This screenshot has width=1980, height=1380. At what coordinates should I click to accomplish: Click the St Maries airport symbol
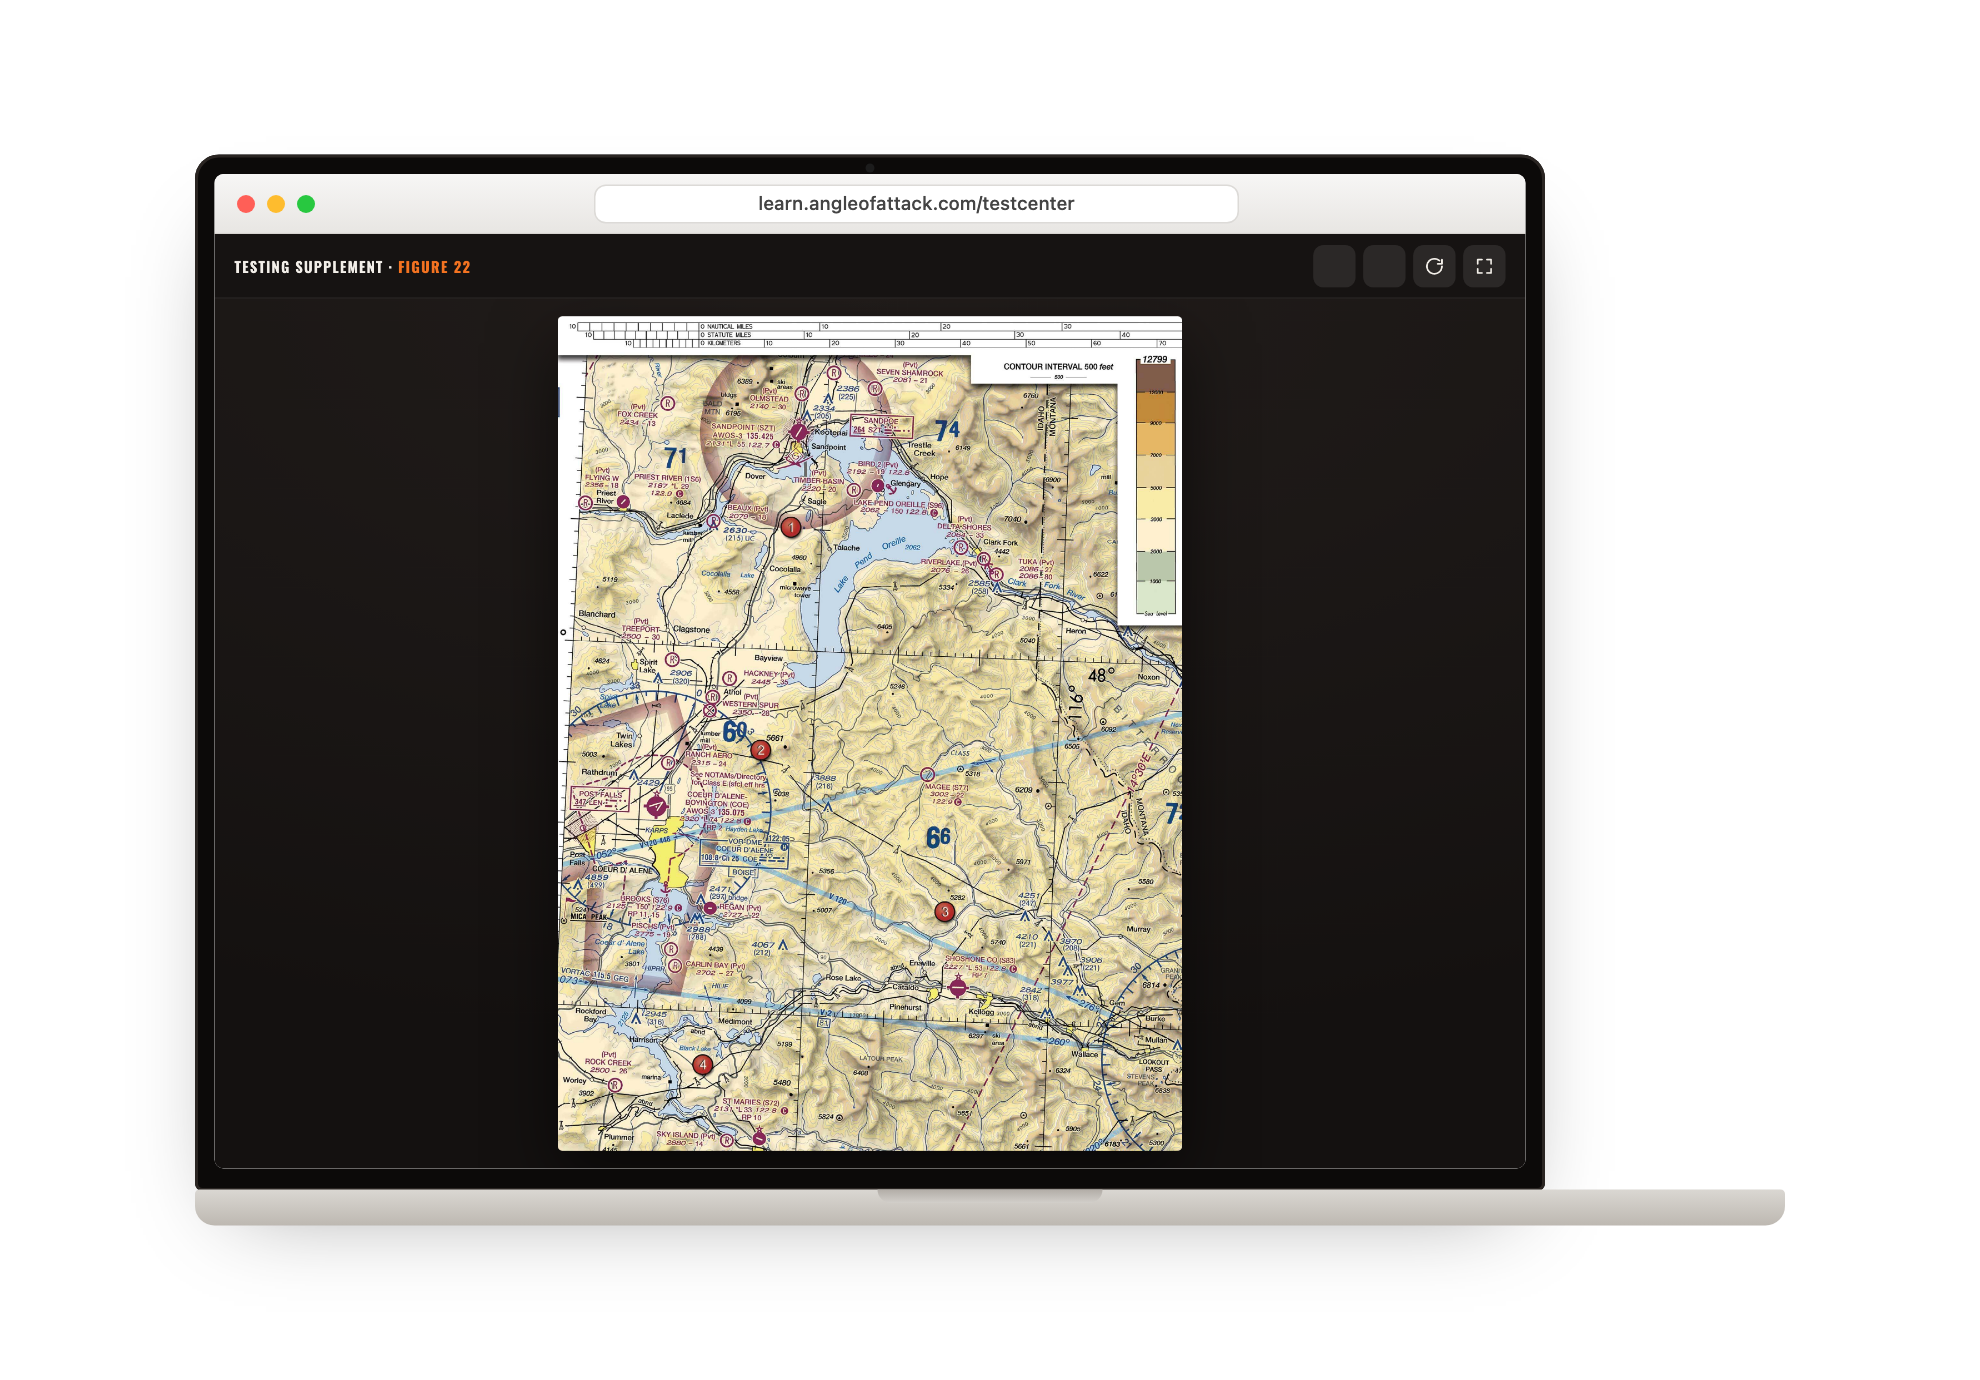pos(759,1138)
